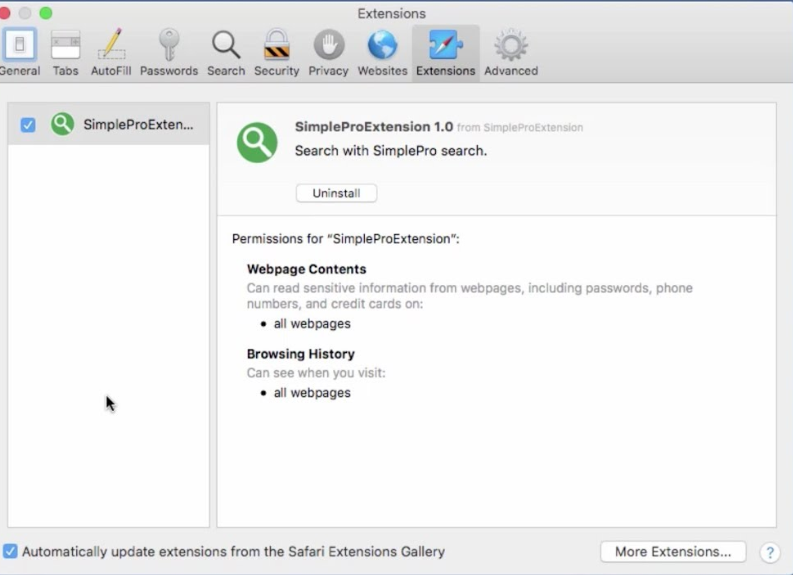793x575 pixels.
Task: Click the More Extensions button
Action: (672, 551)
